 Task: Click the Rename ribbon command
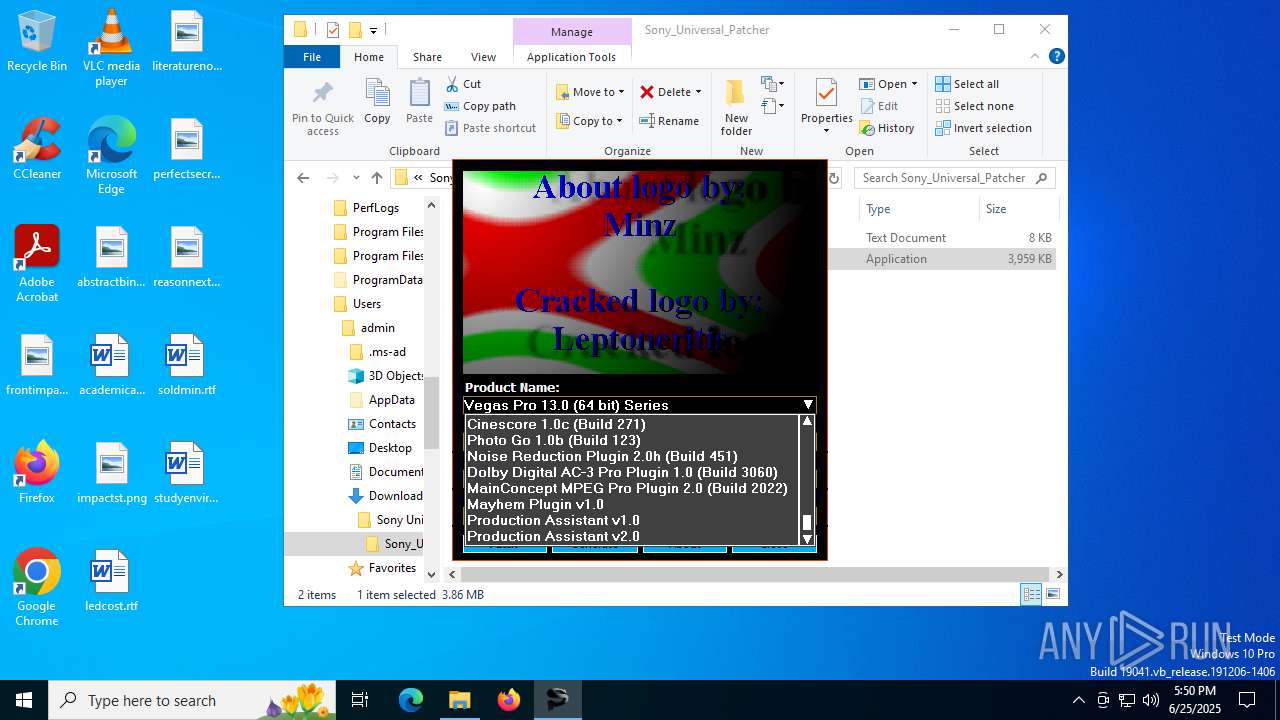(x=669, y=121)
